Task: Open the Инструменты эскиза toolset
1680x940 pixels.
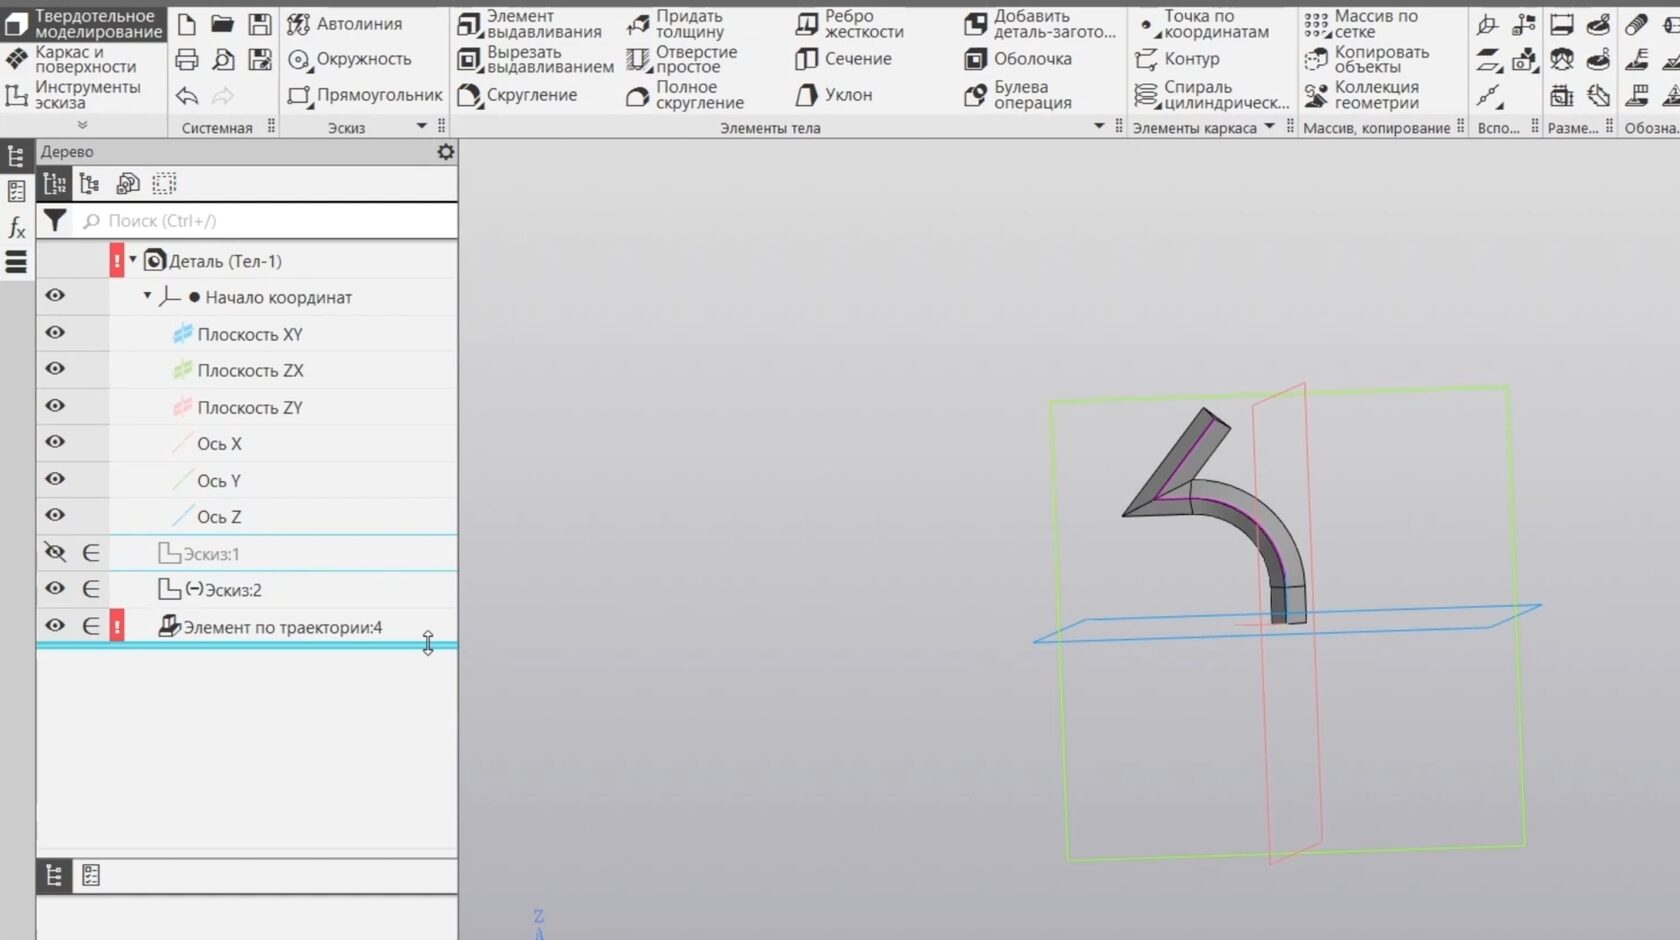Action: tap(72, 95)
